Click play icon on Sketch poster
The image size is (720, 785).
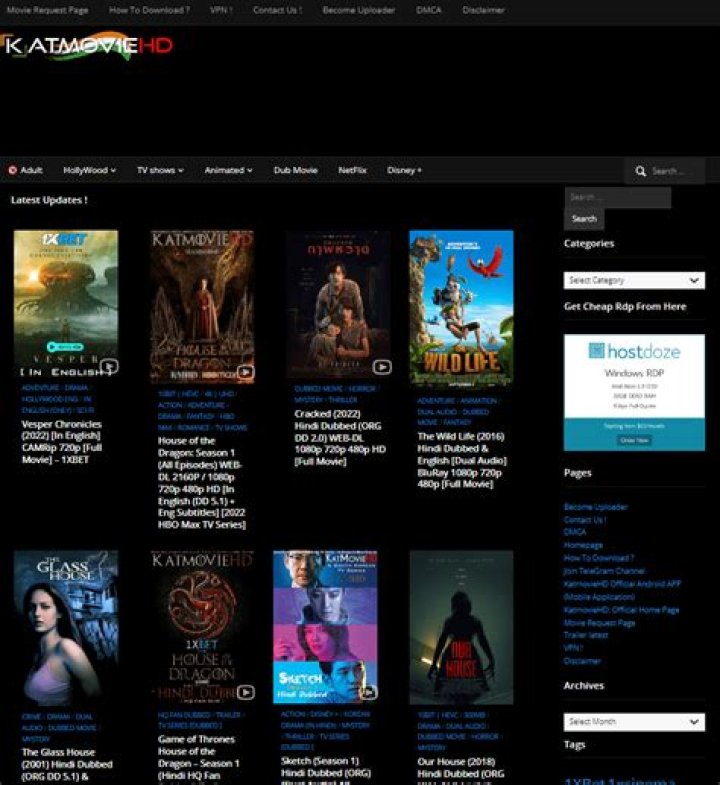[x=368, y=692]
